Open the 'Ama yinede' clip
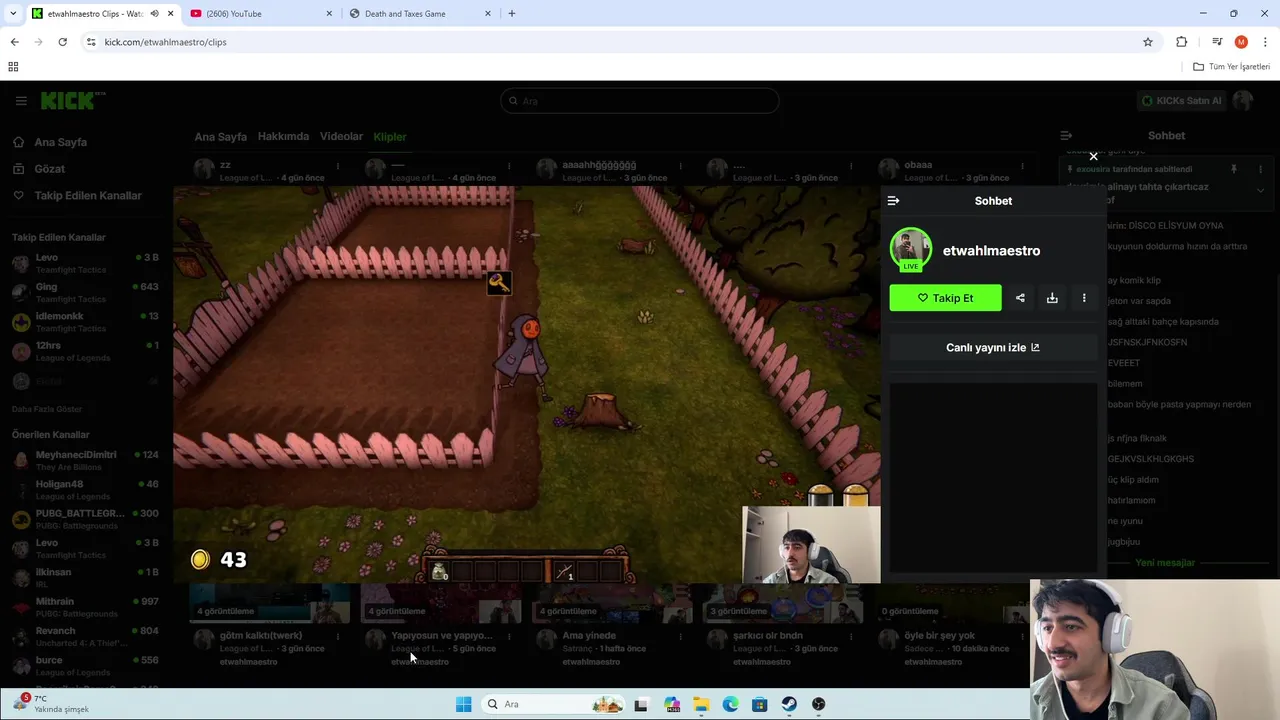 tap(589, 635)
